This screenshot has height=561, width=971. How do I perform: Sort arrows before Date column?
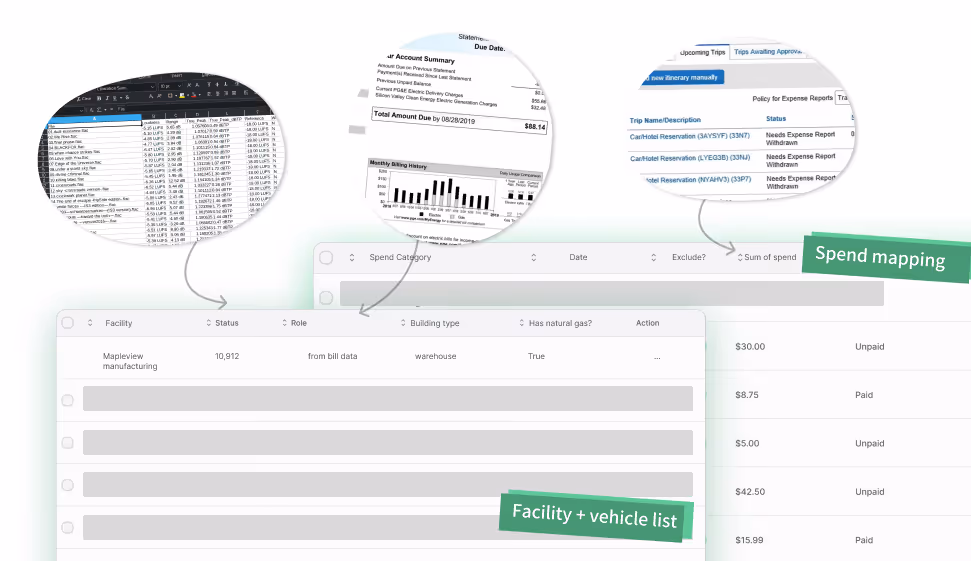[x=534, y=258]
